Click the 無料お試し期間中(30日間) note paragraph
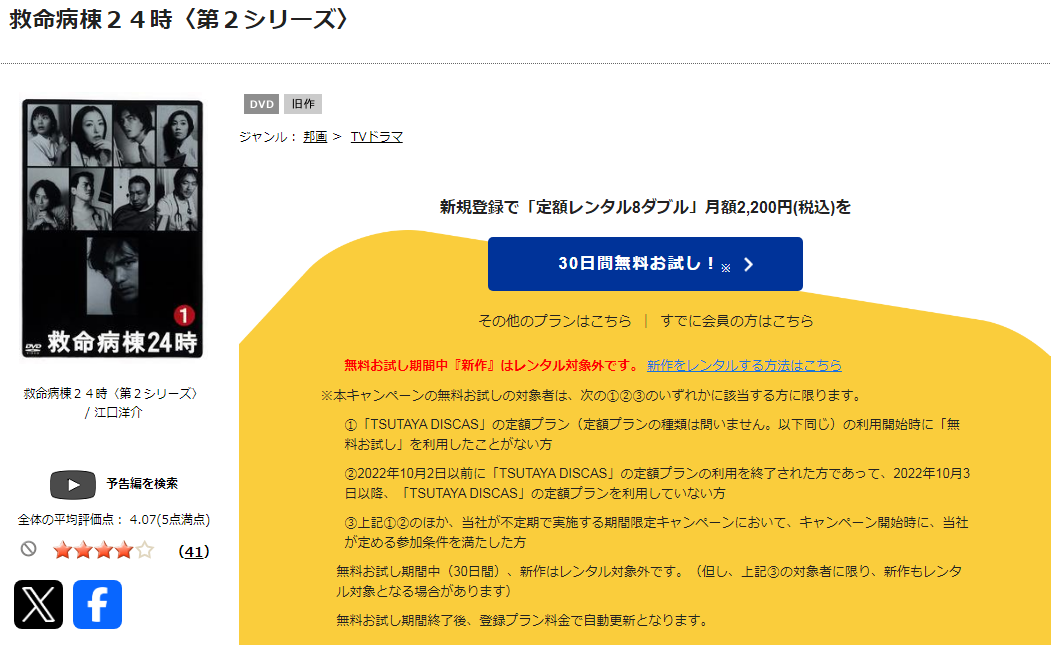1051x645 pixels. click(x=649, y=581)
